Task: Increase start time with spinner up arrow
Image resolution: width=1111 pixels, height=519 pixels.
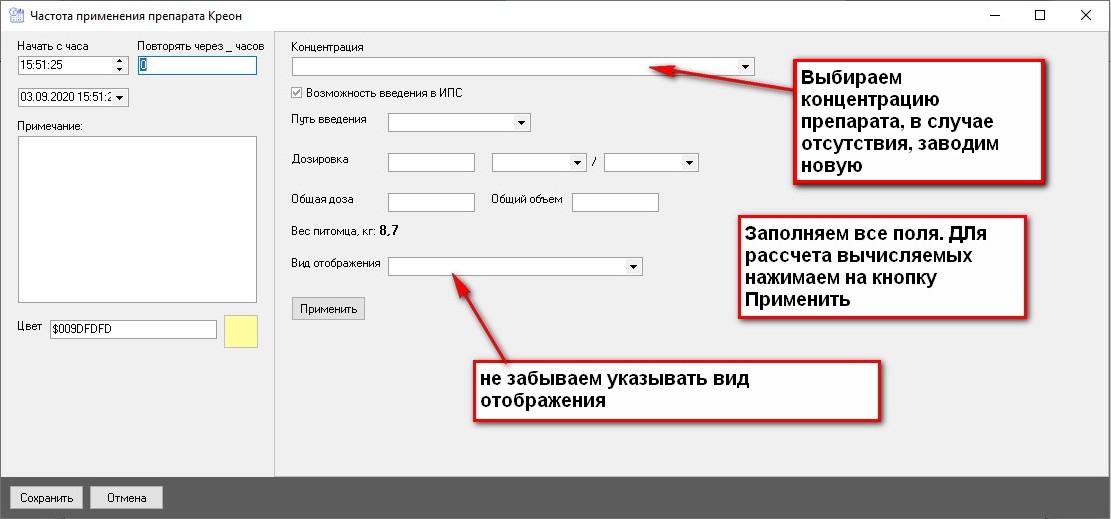Action: 121,61
